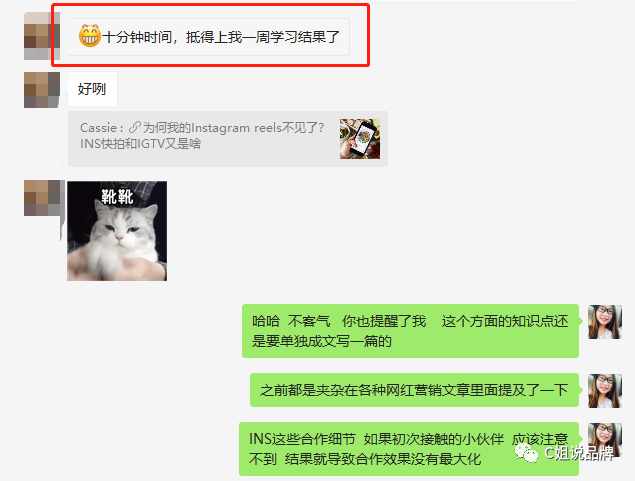
Task: Click sender avatar beside 之前都是夹杂 message
Action: (x=604, y=391)
